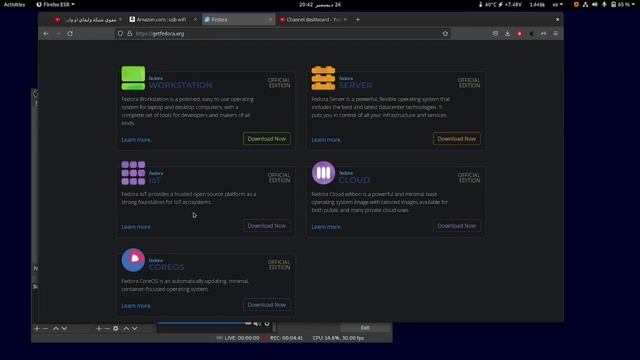The height and width of the screenshot is (360, 640).
Task: Click Fedora CoreOS logo
Action: [133, 260]
